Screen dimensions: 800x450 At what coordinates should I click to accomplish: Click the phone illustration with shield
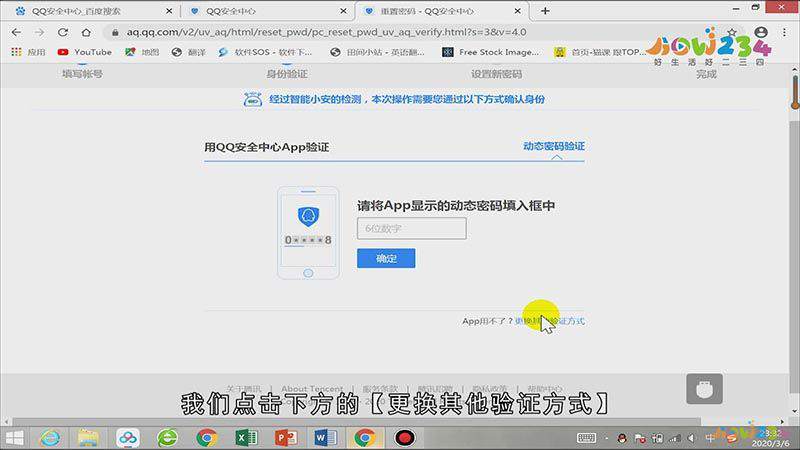pos(308,233)
